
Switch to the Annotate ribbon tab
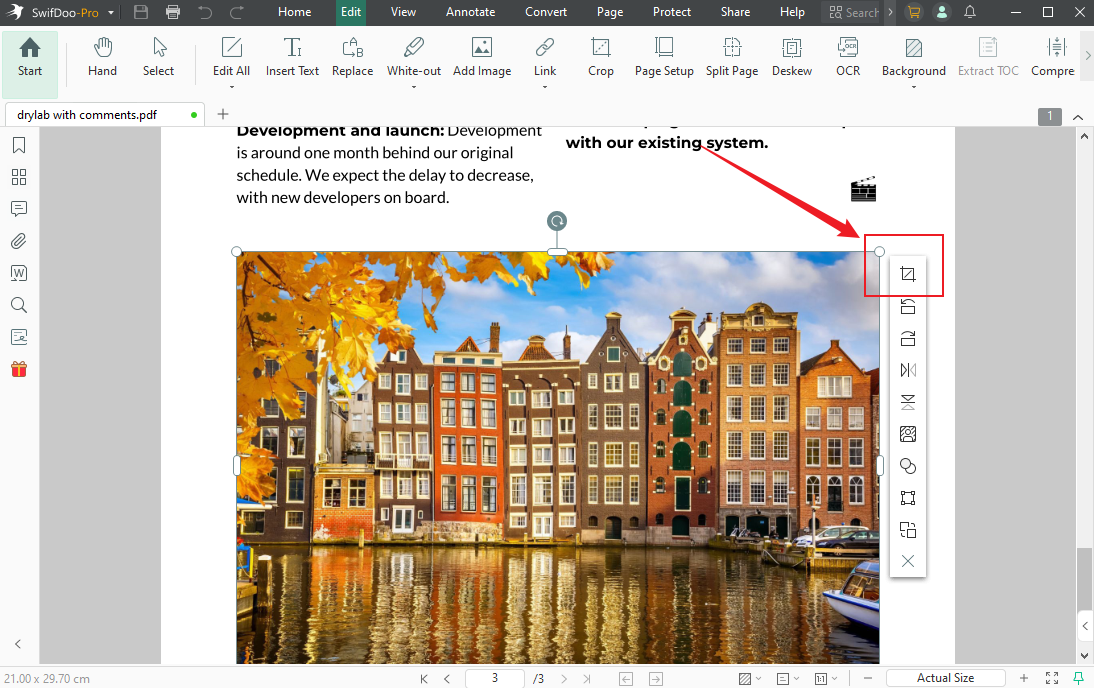pyautogui.click(x=470, y=12)
